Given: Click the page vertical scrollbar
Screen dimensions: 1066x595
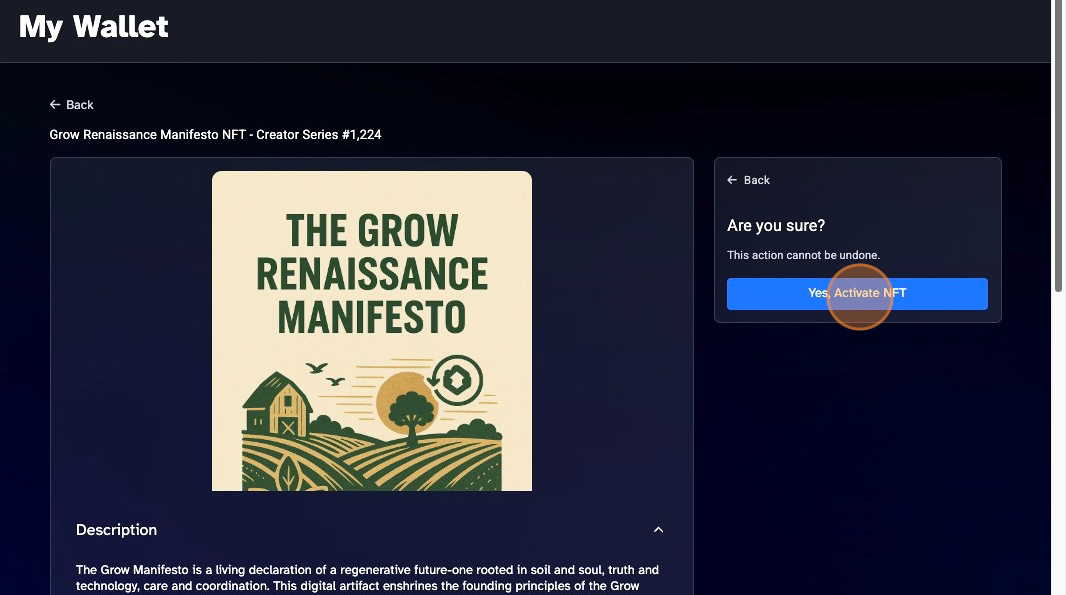Looking at the screenshot, I should click(x=1058, y=146).
